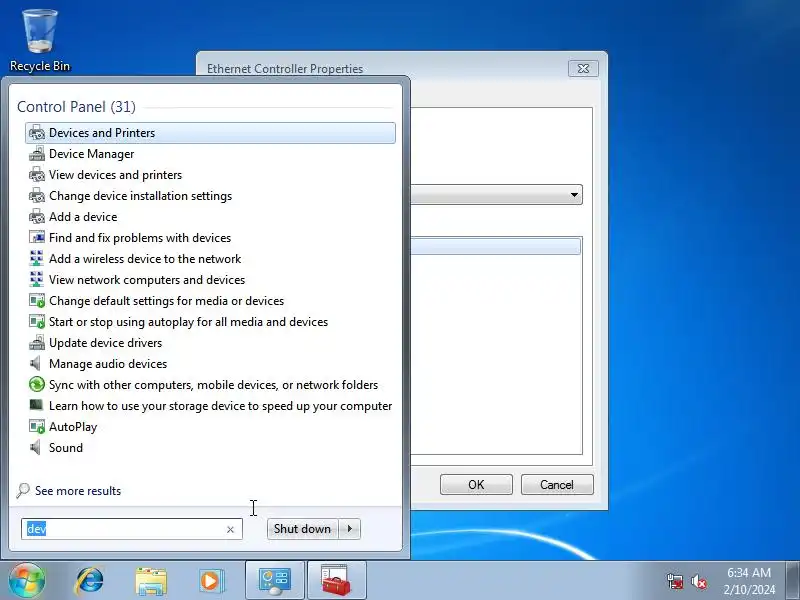
Task: Click AutoPlay search result text
Action: (73, 427)
